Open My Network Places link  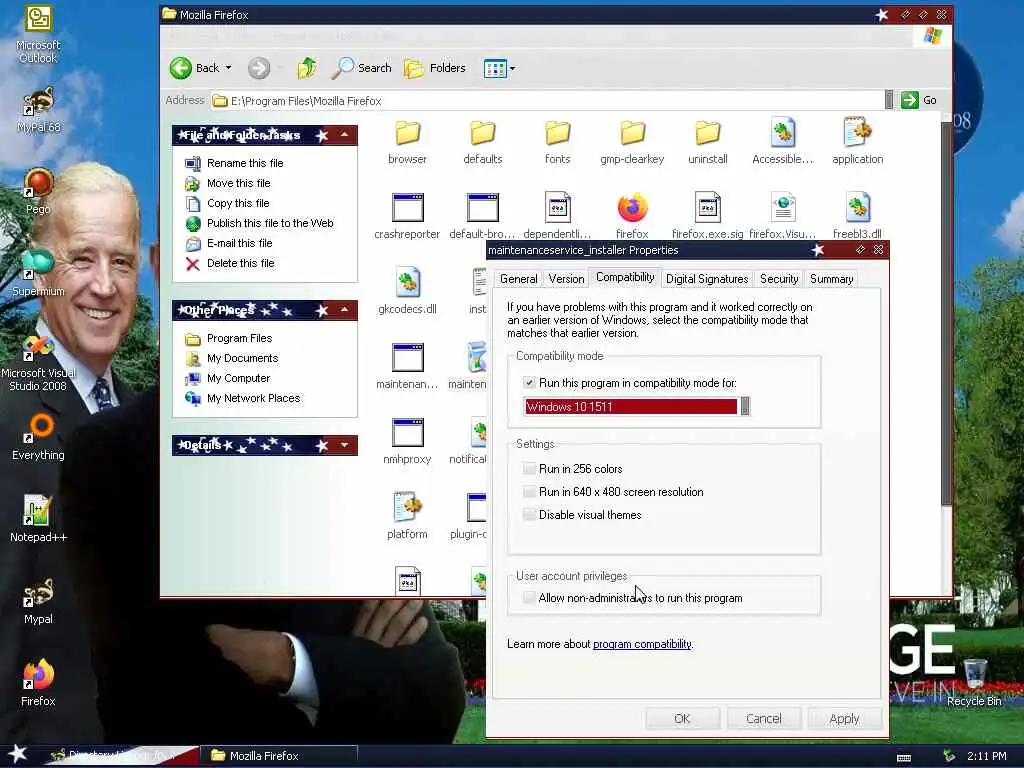(x=253, y=398)
